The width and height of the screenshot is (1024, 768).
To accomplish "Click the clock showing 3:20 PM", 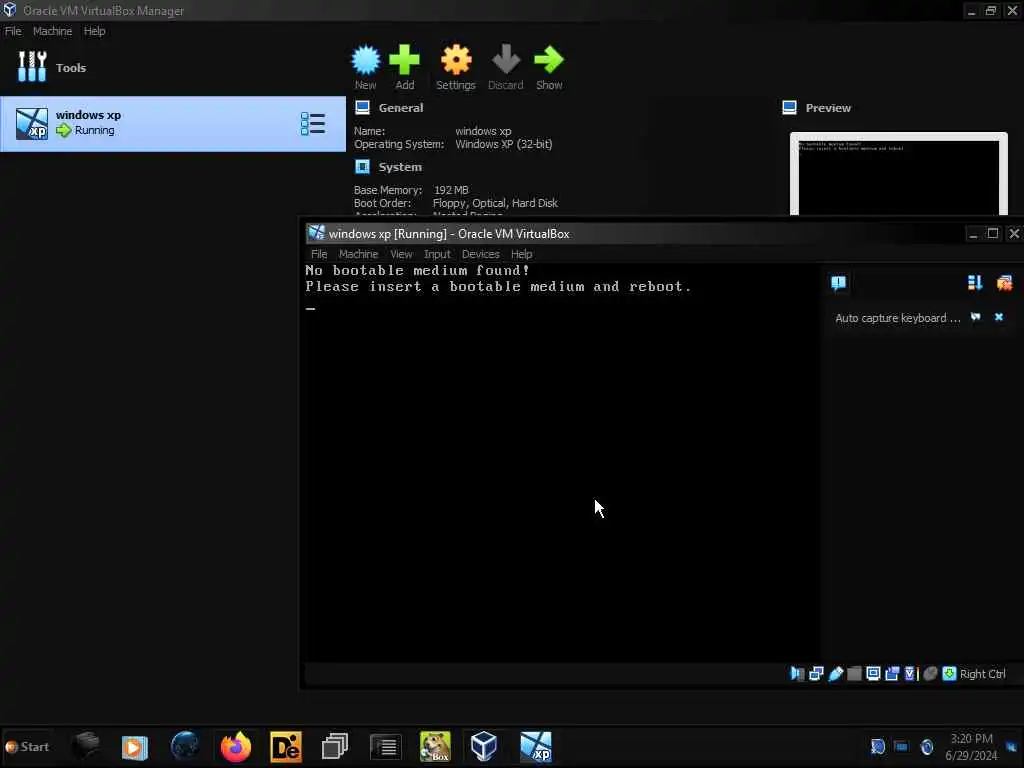I will tap(971, 739).
